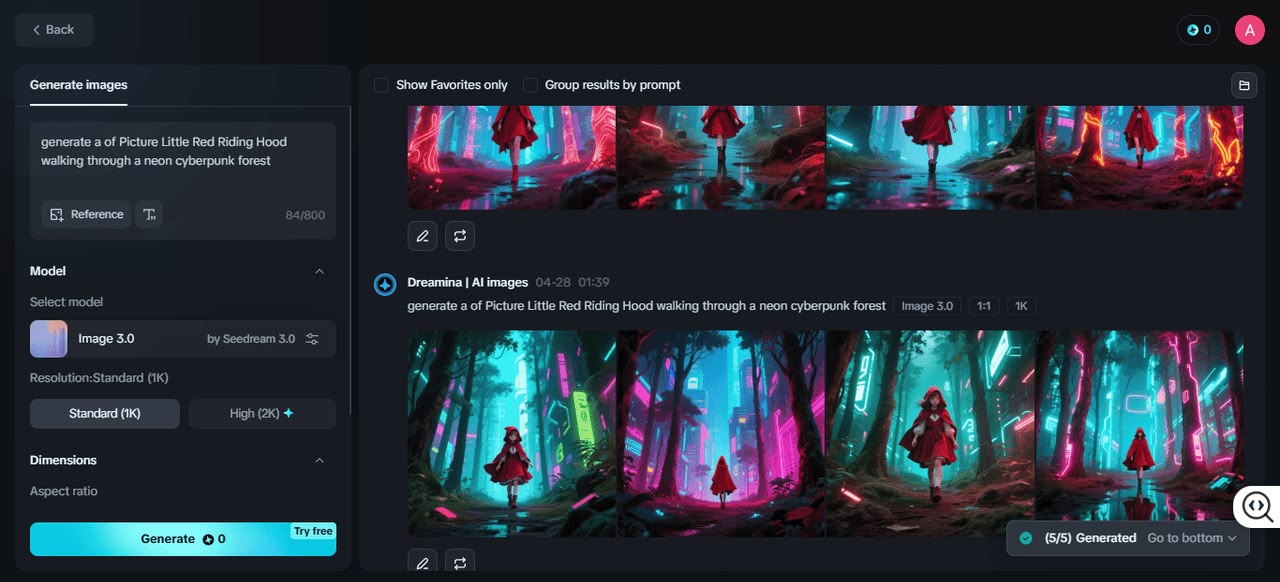Screen dimensions: 1280x582
Task: Open the text tool icon beside Reference
Action: coord(149,214)
